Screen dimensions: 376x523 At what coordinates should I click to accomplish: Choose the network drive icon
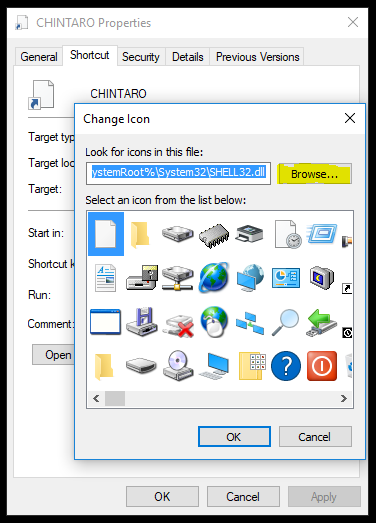tap(178, 279)
